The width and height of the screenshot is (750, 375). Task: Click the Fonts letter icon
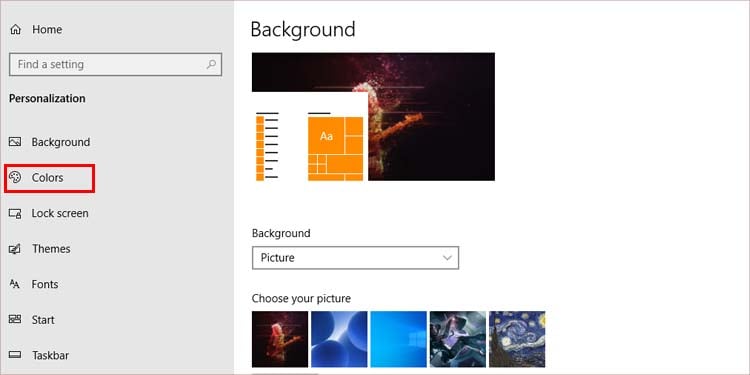[15, 284]
